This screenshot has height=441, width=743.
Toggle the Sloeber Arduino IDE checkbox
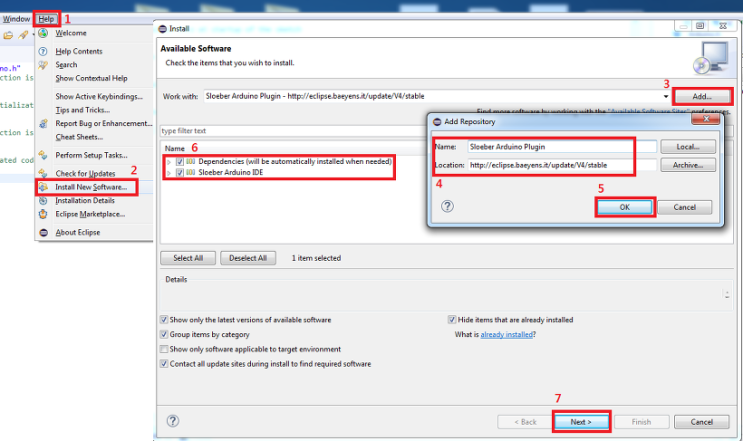click(x=180, y=172)
